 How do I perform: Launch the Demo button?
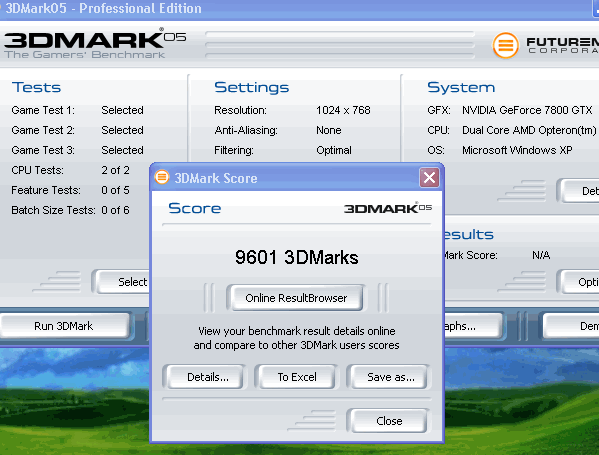pos(571,326)
